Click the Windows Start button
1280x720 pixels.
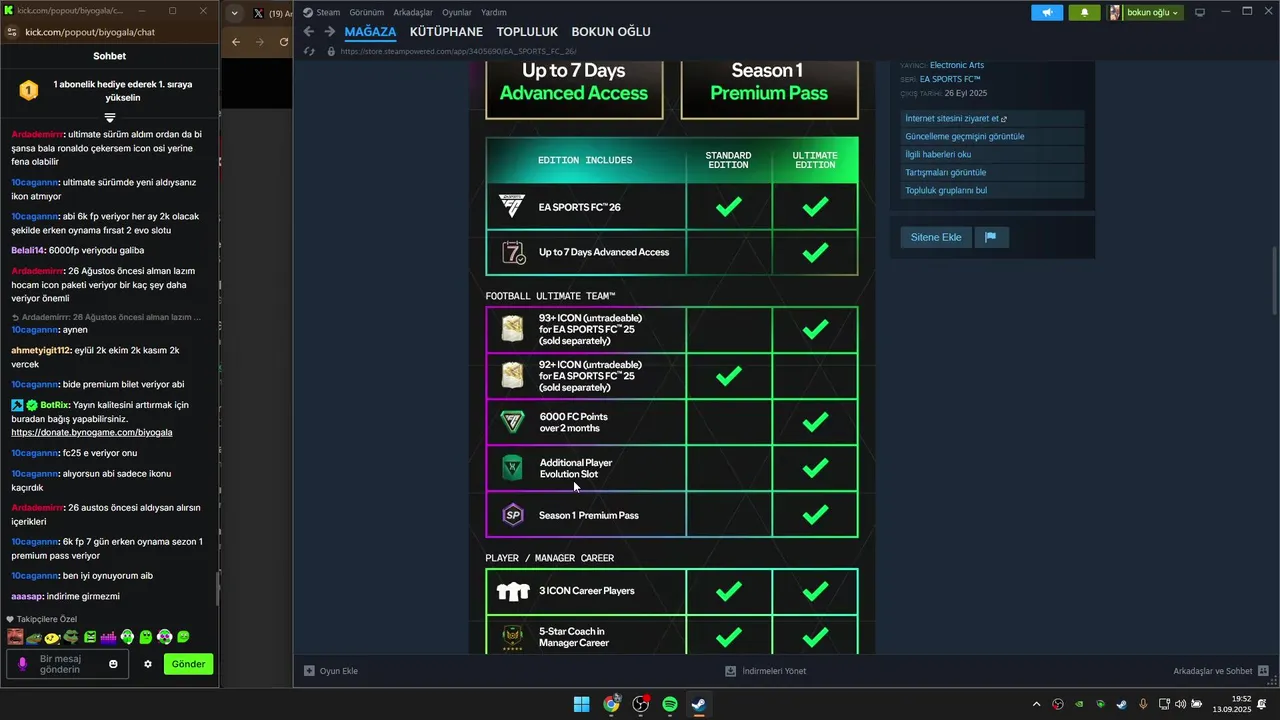[x=581, y=704]
